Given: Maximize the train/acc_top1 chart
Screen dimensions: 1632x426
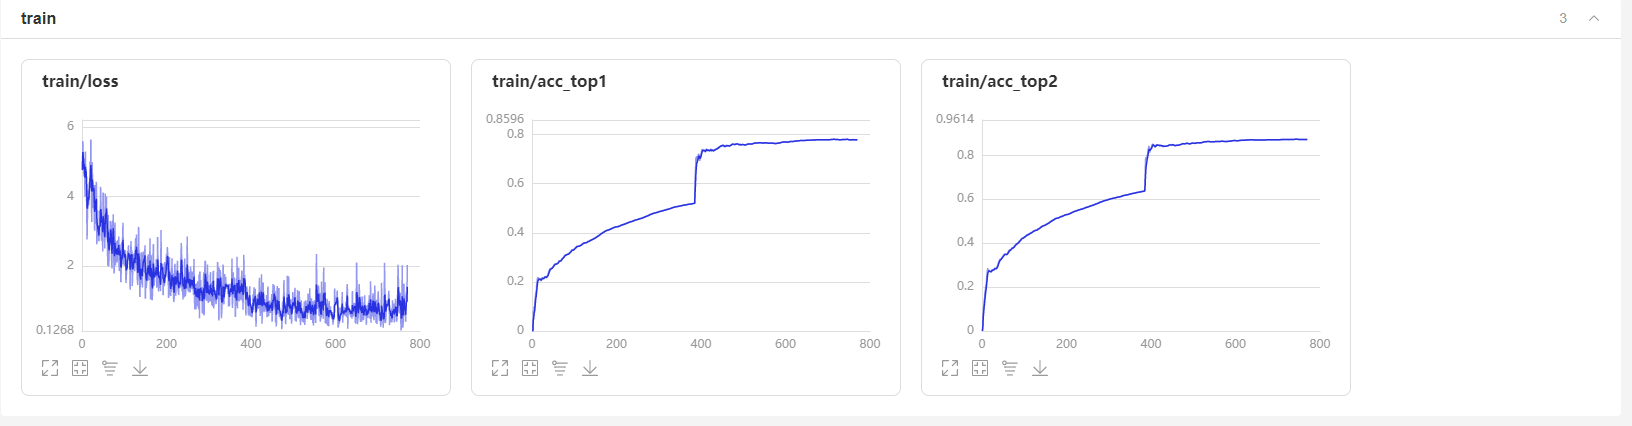Looking at the screenshot, I should [500, 368].
